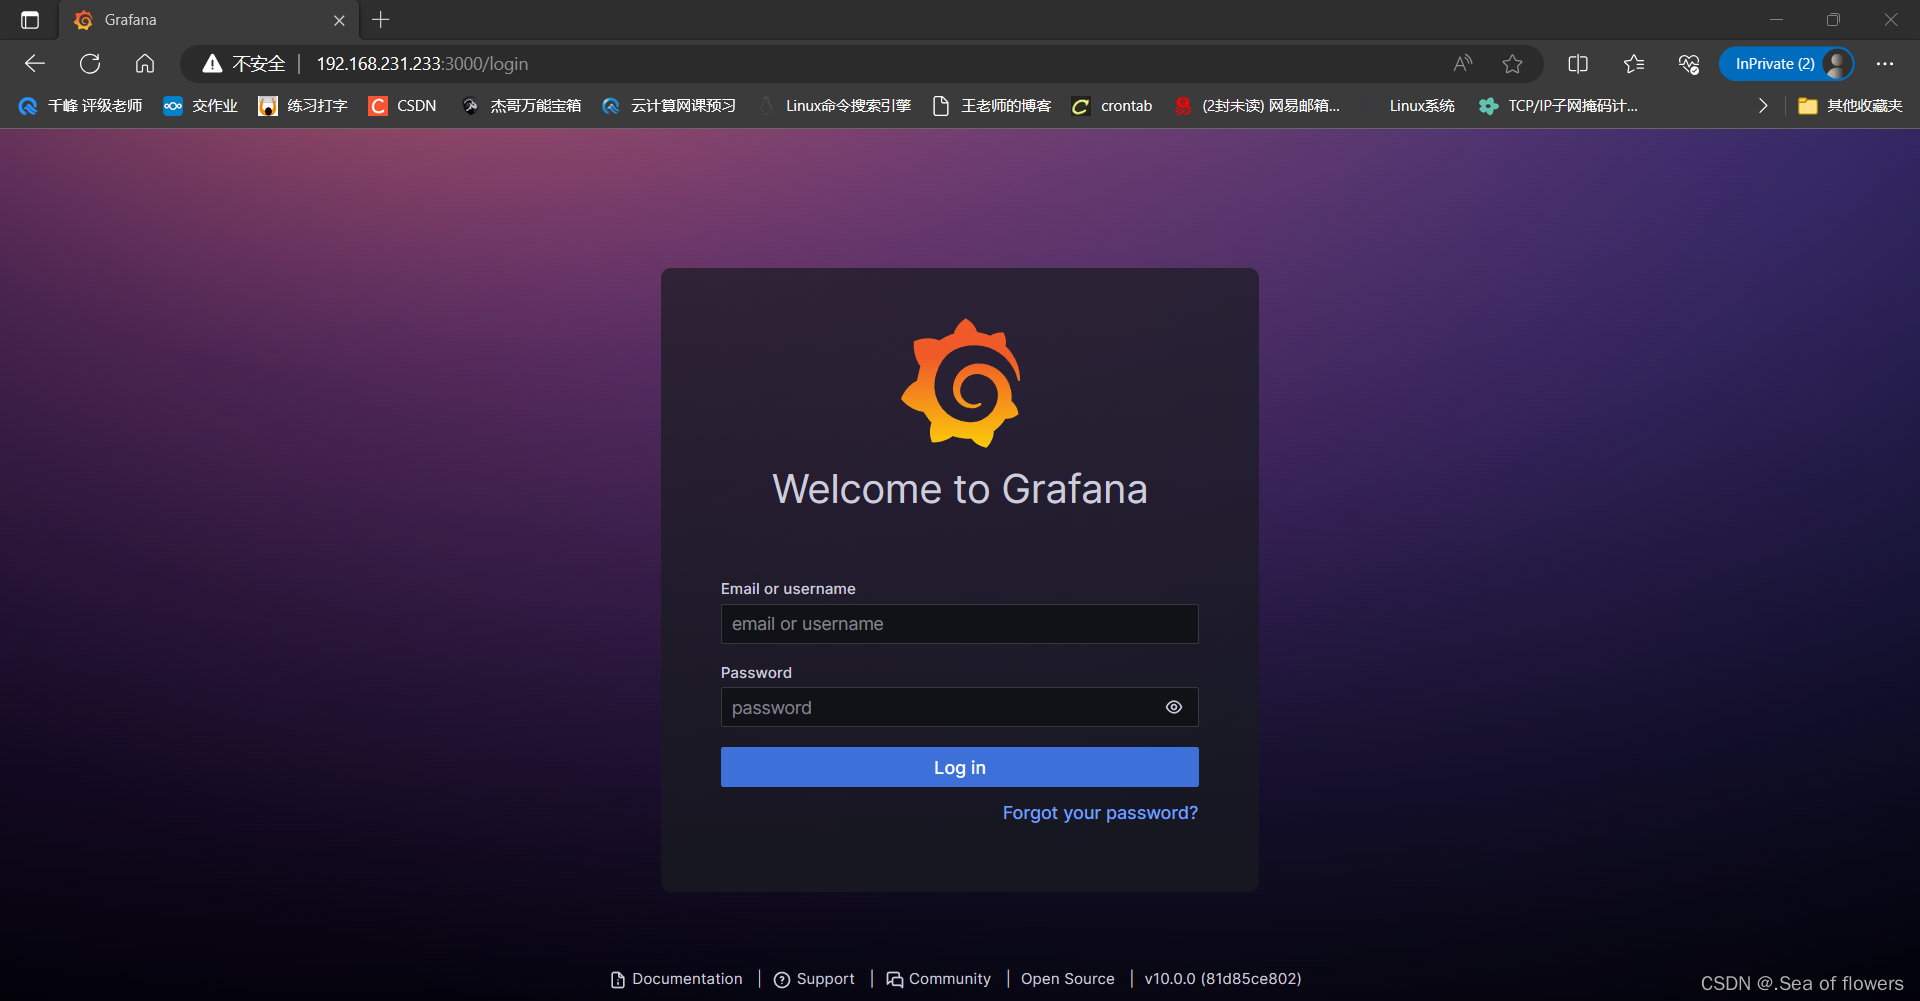Click the Grafana logo

point(961,383)
